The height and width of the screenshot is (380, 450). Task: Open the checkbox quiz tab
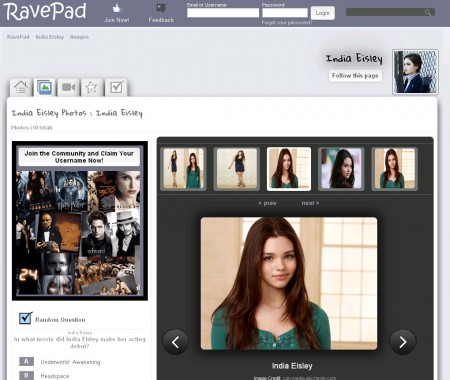116,88
